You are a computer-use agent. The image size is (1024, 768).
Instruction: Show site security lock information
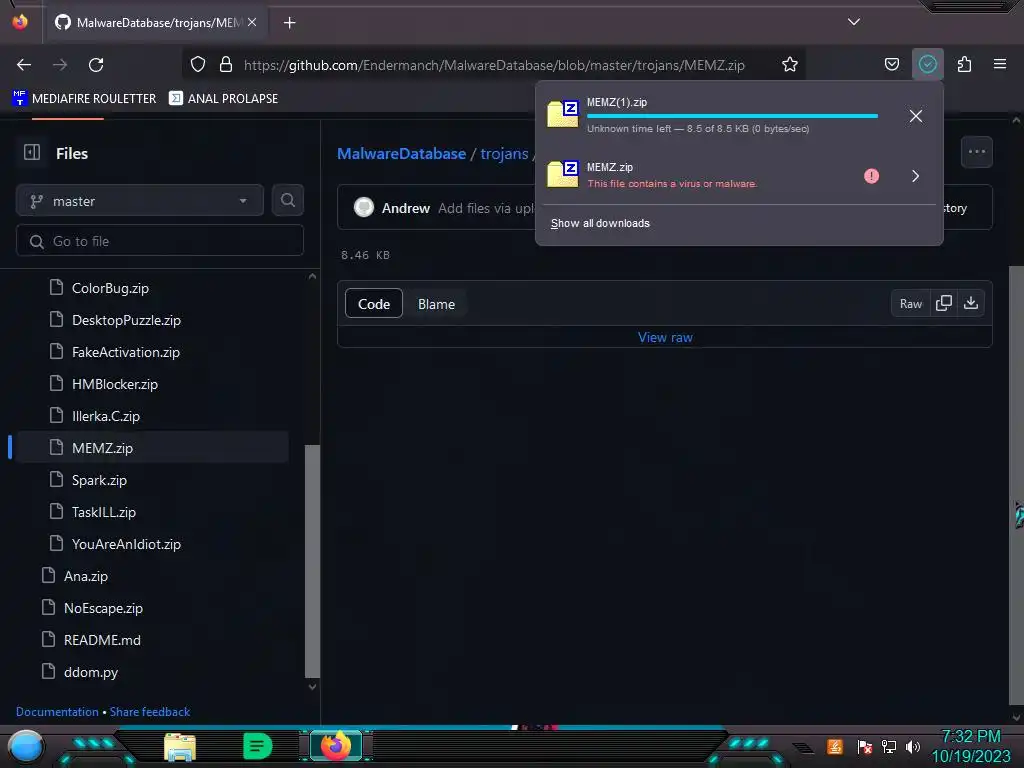226,65
